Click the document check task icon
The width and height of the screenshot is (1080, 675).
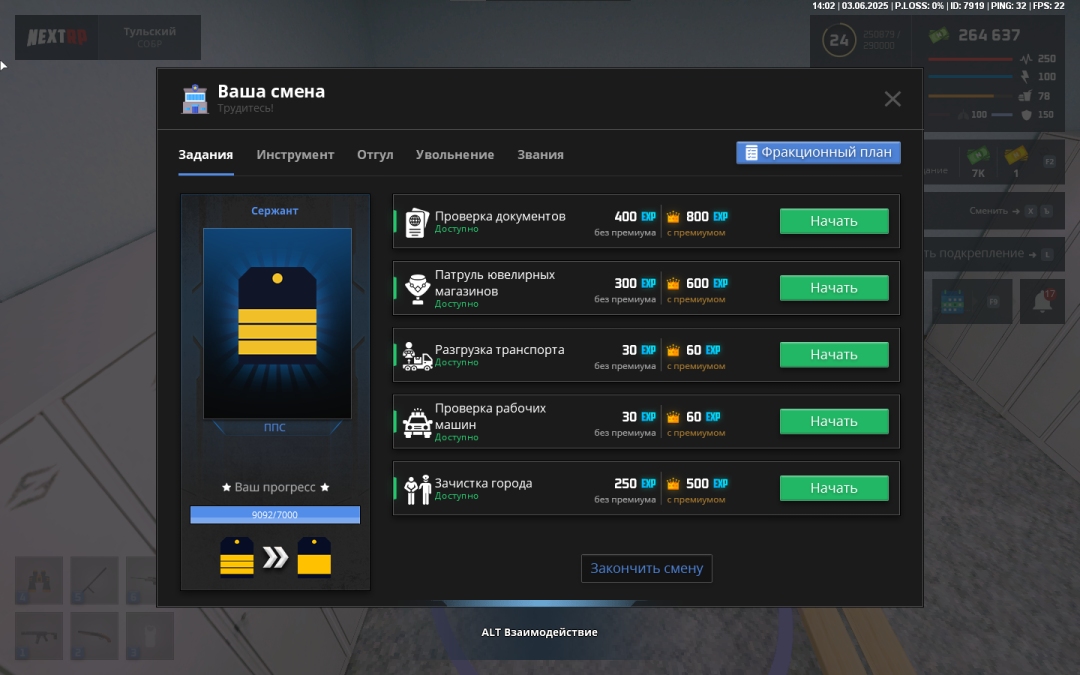pos(417,222)
